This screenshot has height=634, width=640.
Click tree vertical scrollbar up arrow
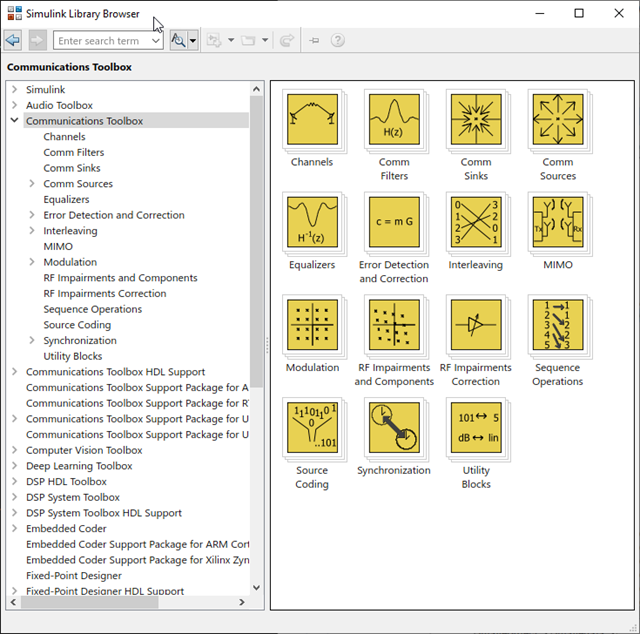256,89
